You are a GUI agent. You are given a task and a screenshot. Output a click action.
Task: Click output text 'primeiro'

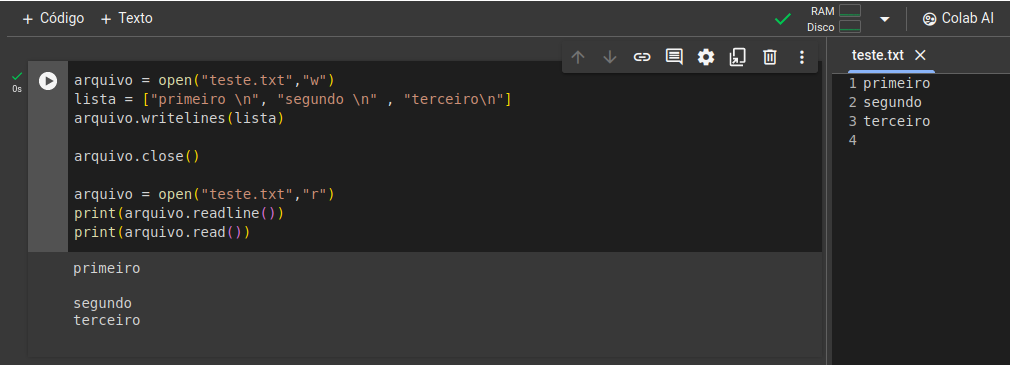106,268
